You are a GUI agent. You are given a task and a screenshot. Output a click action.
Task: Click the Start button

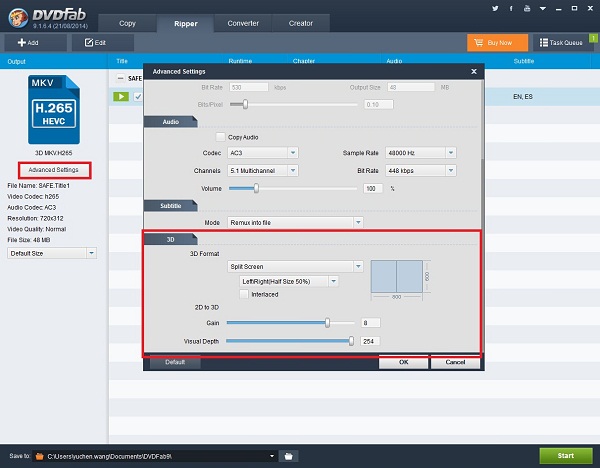pos(566,455)
